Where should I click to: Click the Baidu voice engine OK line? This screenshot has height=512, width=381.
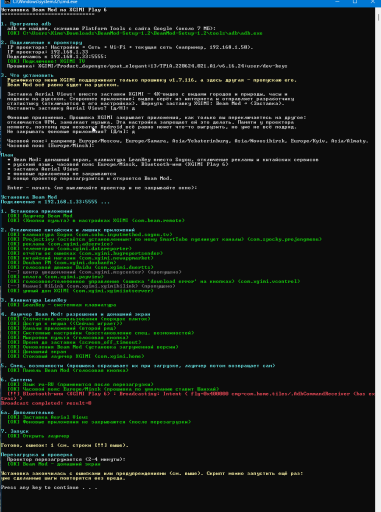tap(80, 267)
